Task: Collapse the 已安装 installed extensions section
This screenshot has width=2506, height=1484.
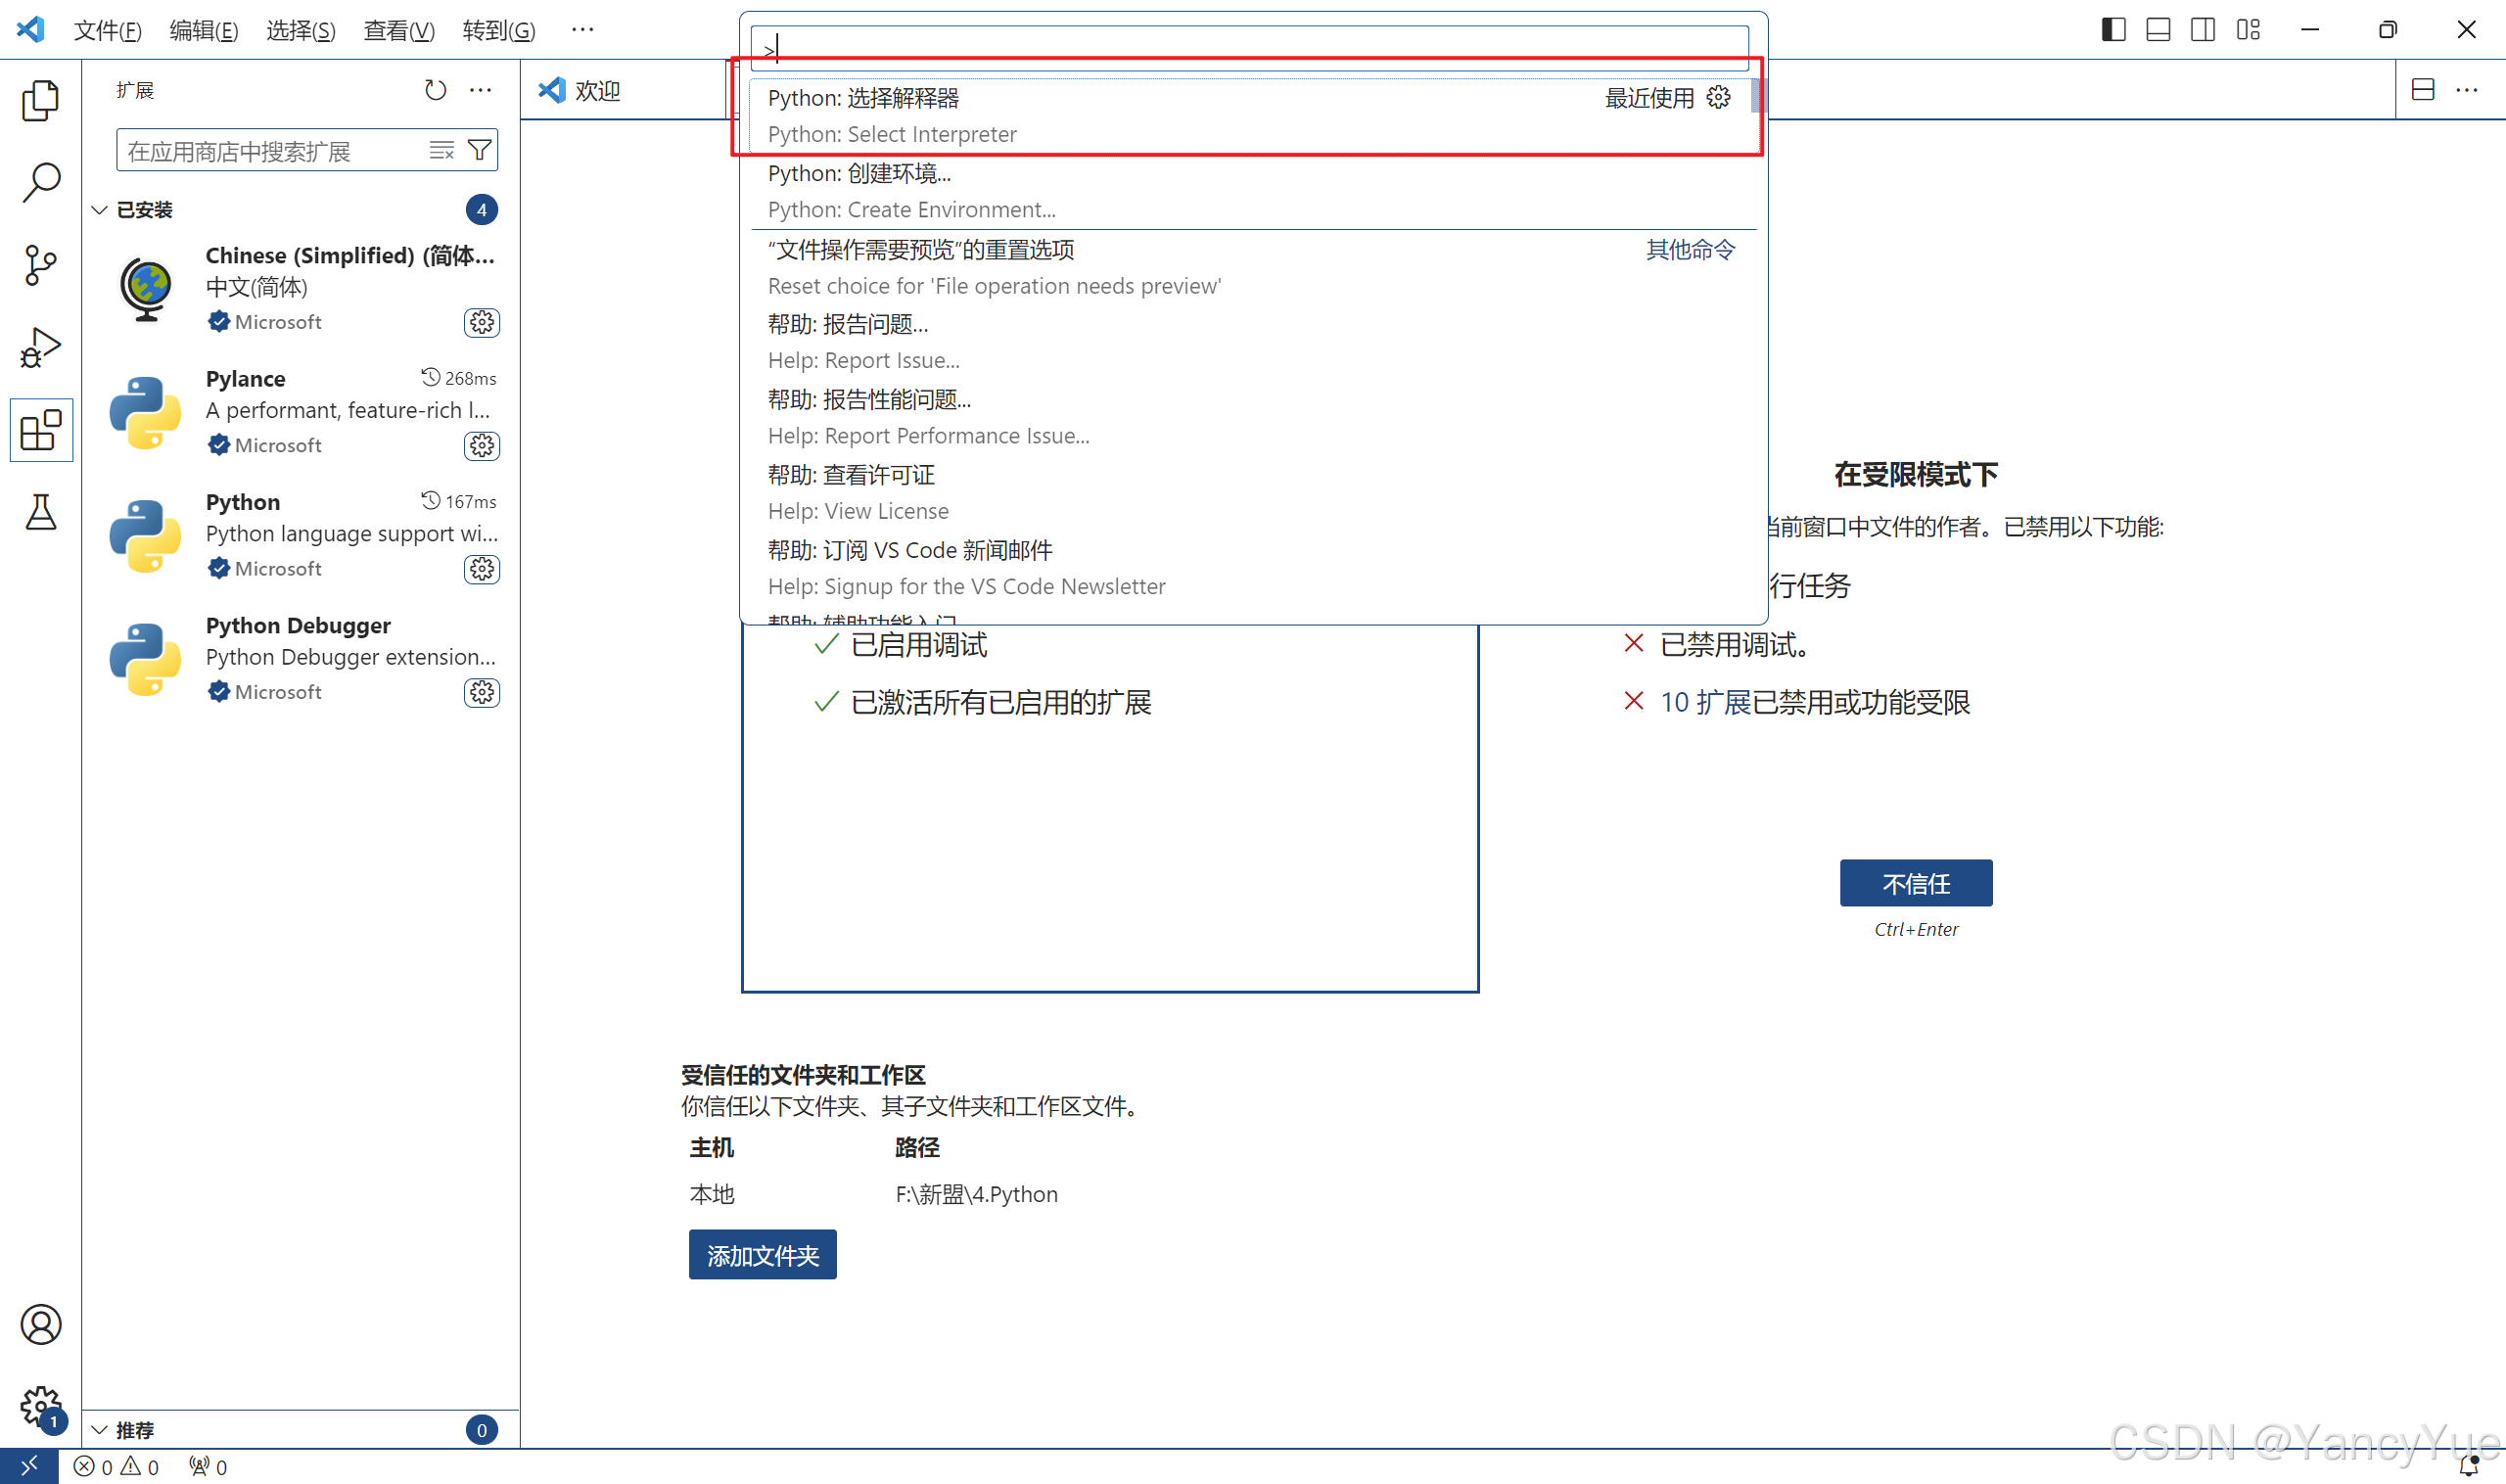Action: (x=100, y=210)
